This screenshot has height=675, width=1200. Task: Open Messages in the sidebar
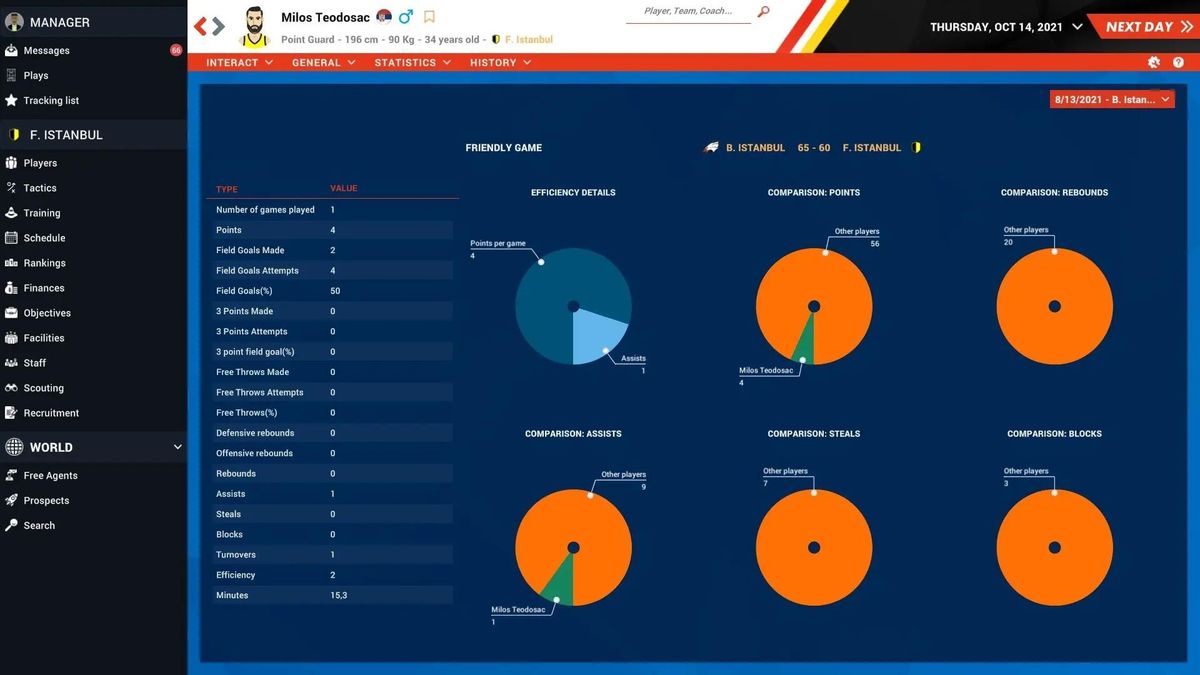46,50
